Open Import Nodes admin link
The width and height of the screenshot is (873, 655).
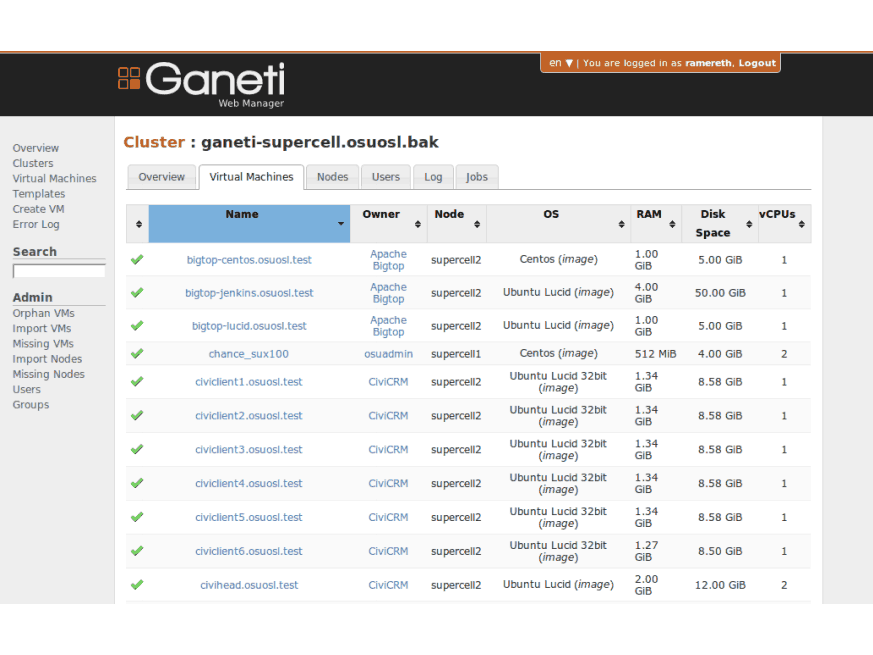pos(47,359)
